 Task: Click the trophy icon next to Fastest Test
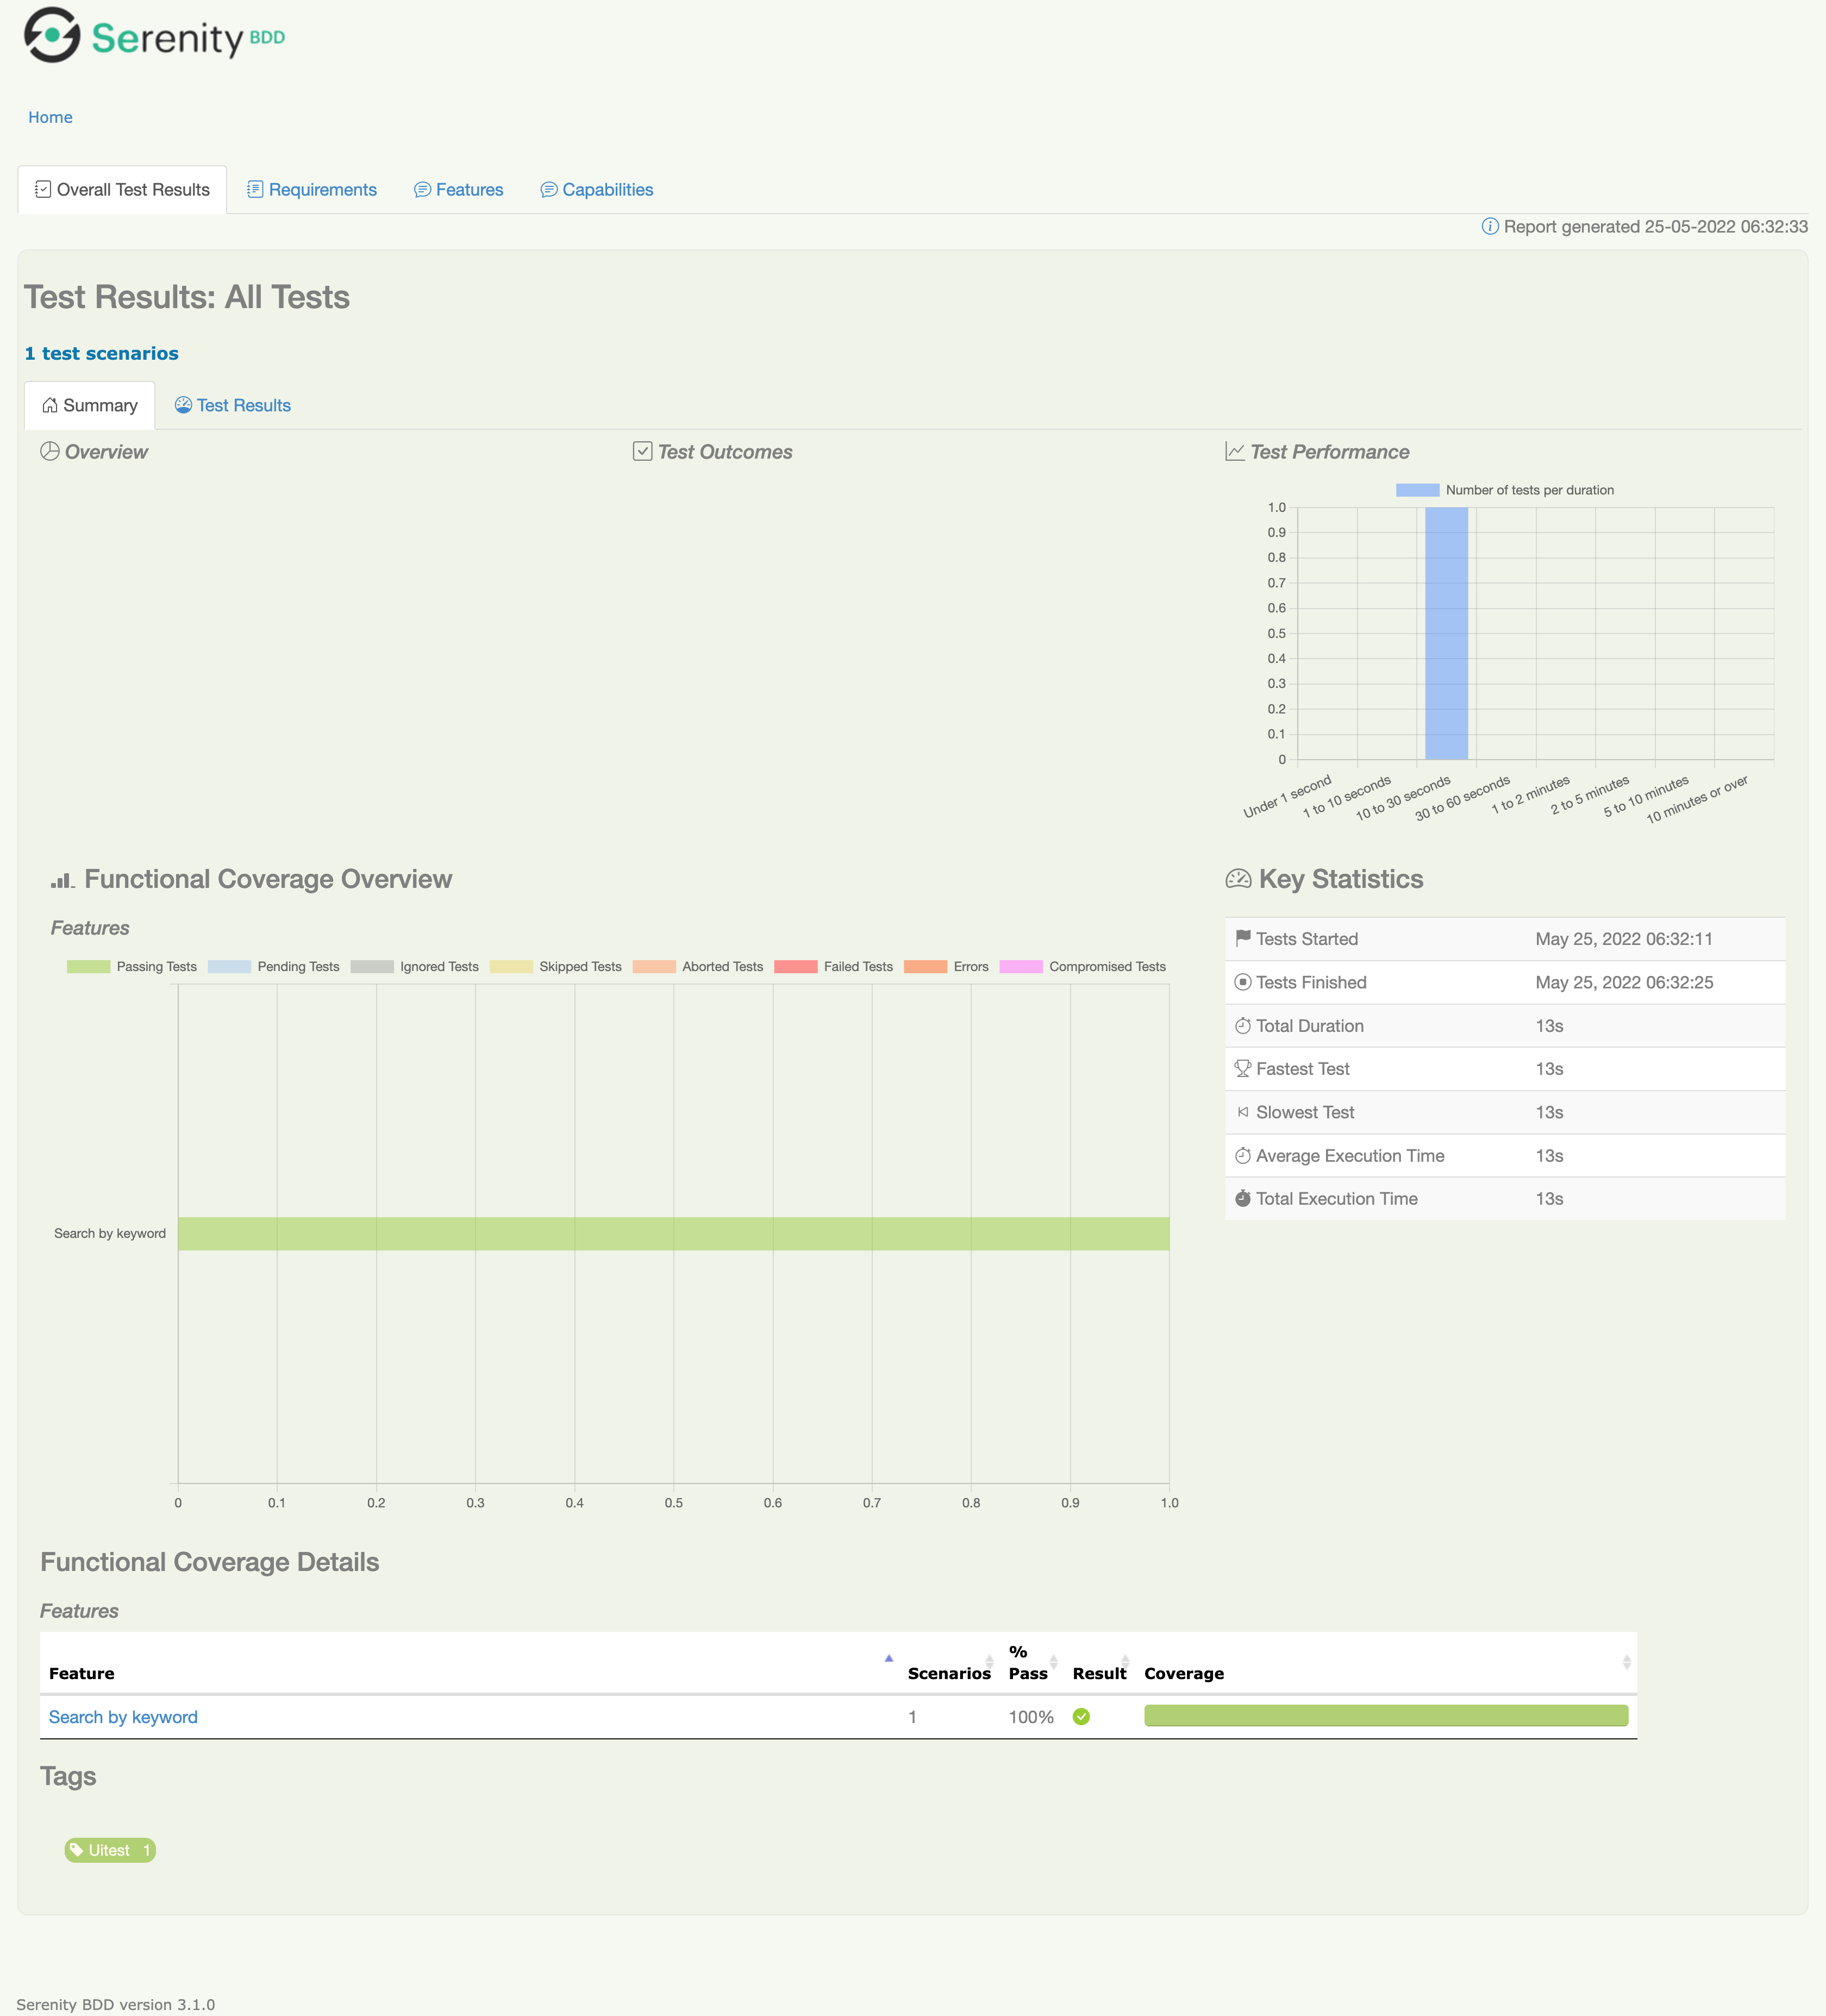click(1243, 1068)
